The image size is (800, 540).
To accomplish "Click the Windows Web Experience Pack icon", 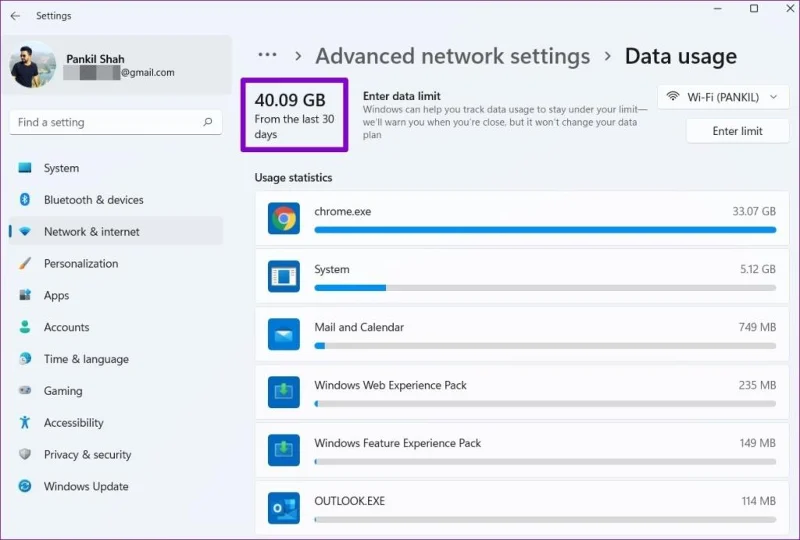I will [284, 392].
